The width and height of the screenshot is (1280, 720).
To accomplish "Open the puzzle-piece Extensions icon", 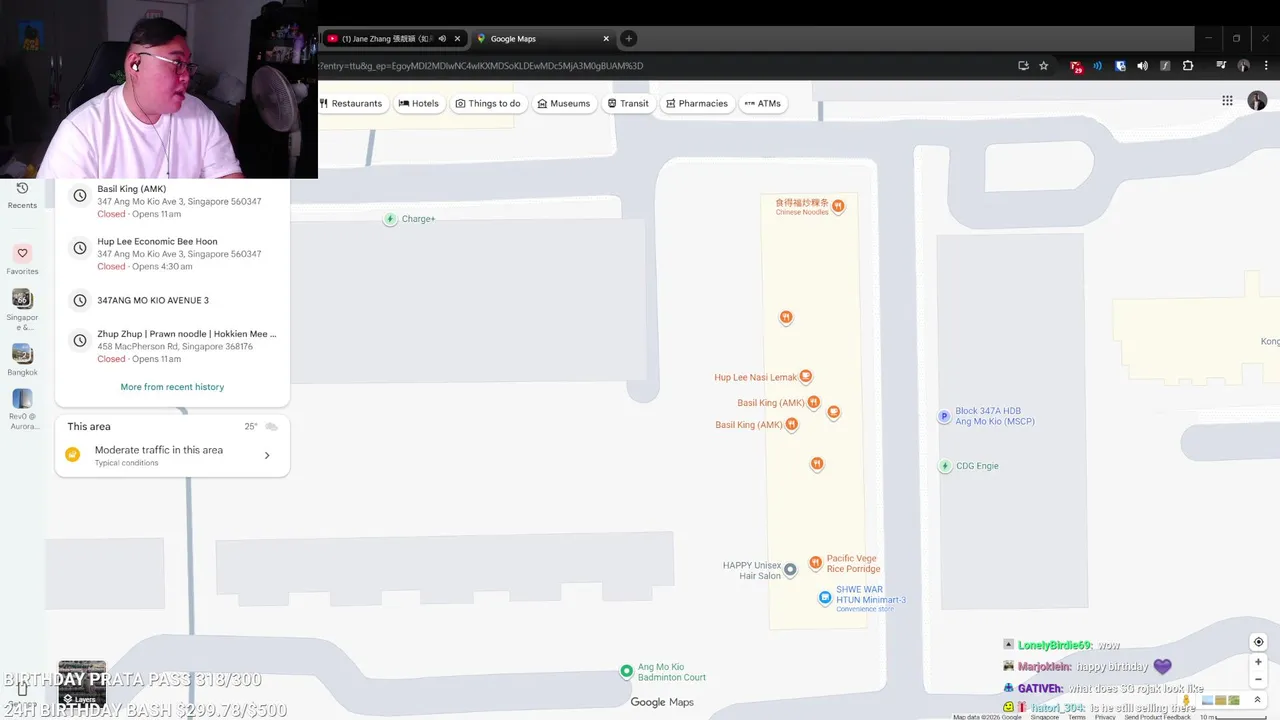I will point(1188,66).
